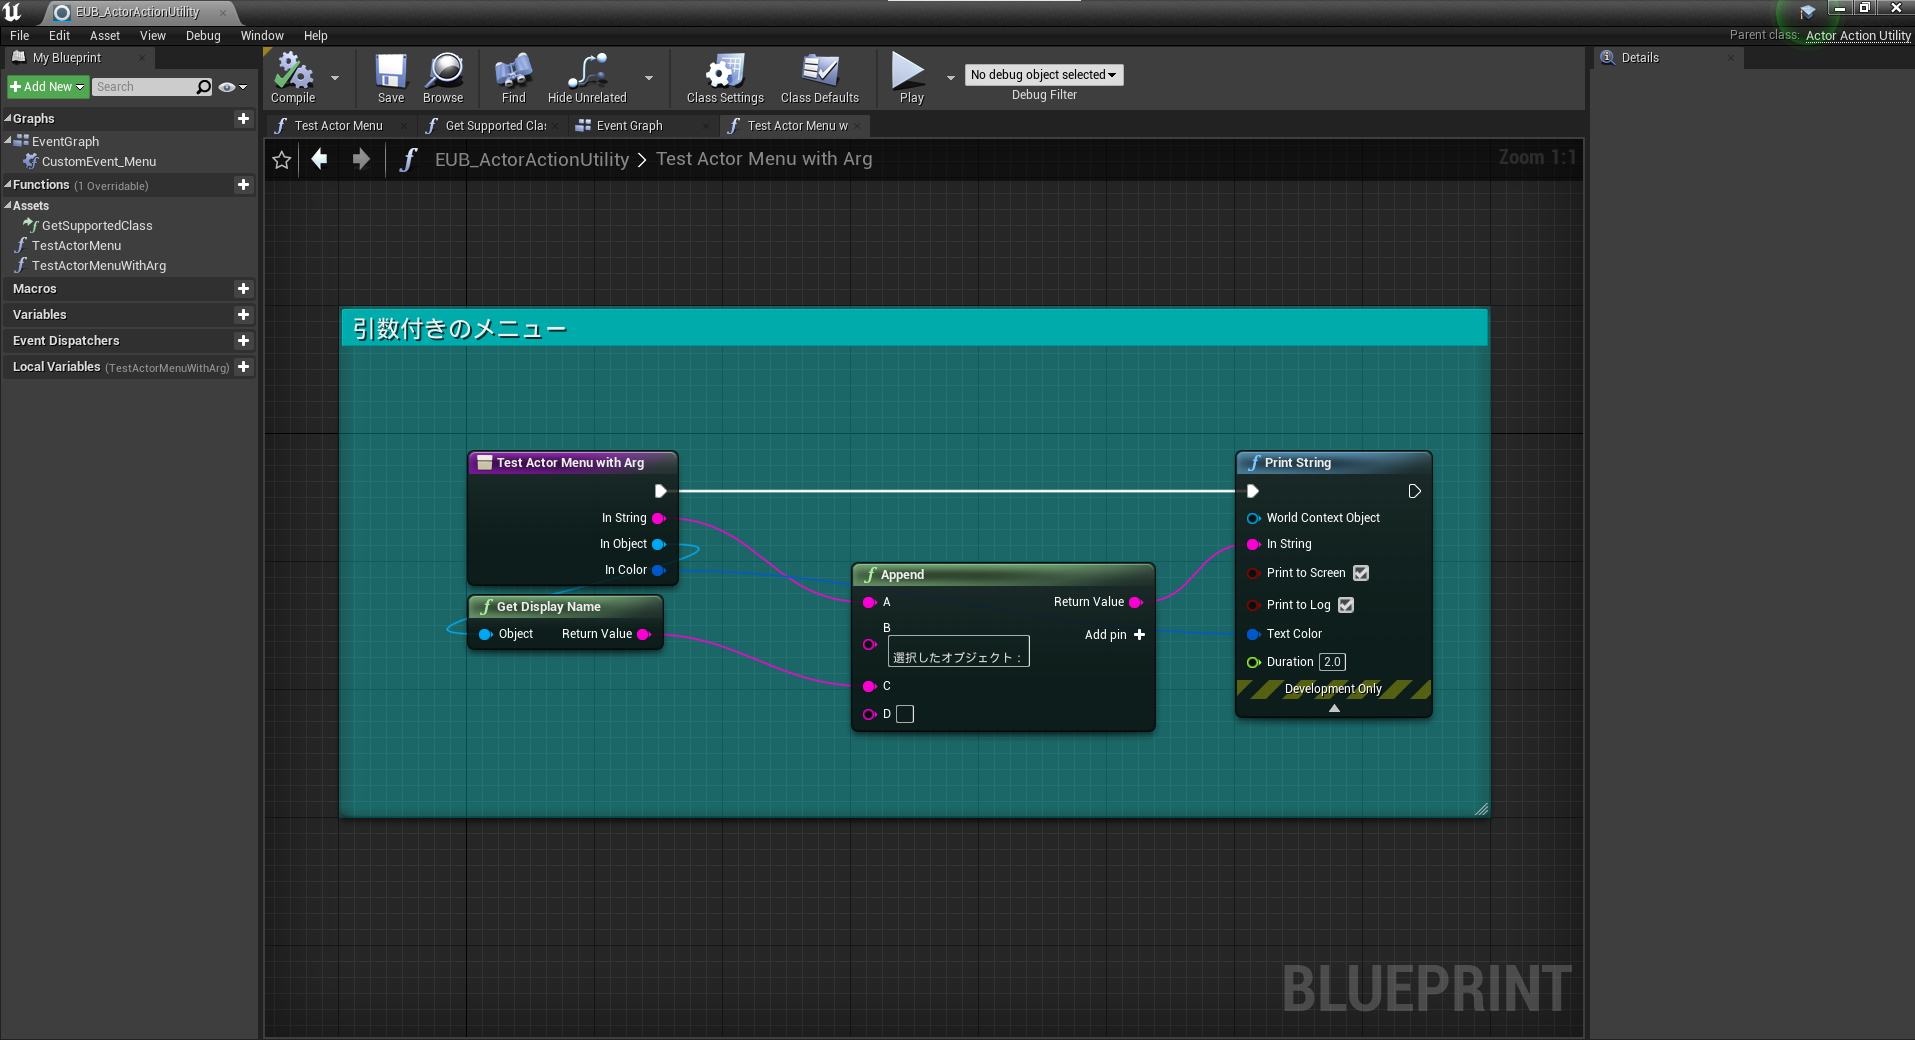1915x1040 pixels.
Task: Select TestActorMenuWithArg function in list
Action: [x=99, y=266]
